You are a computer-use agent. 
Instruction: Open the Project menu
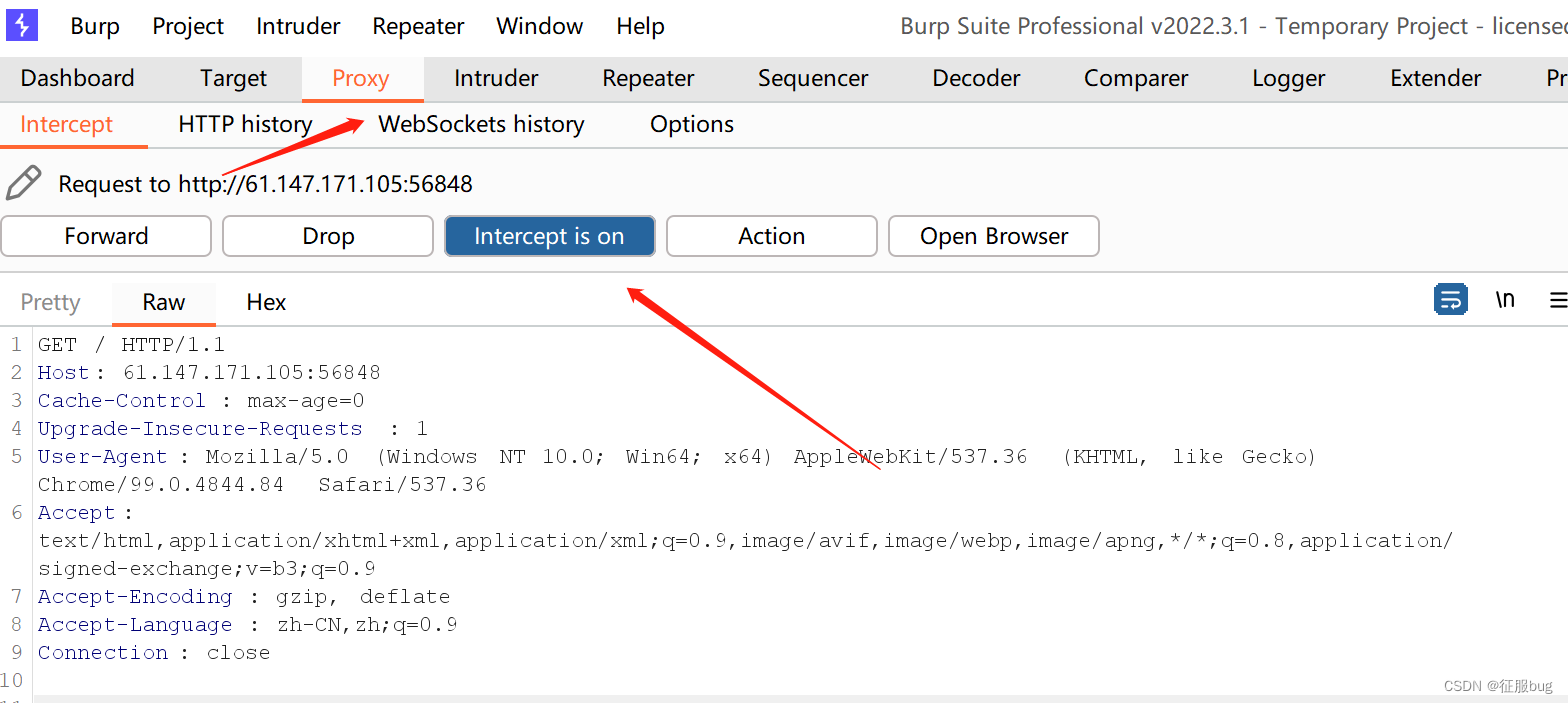coord(188,26)
